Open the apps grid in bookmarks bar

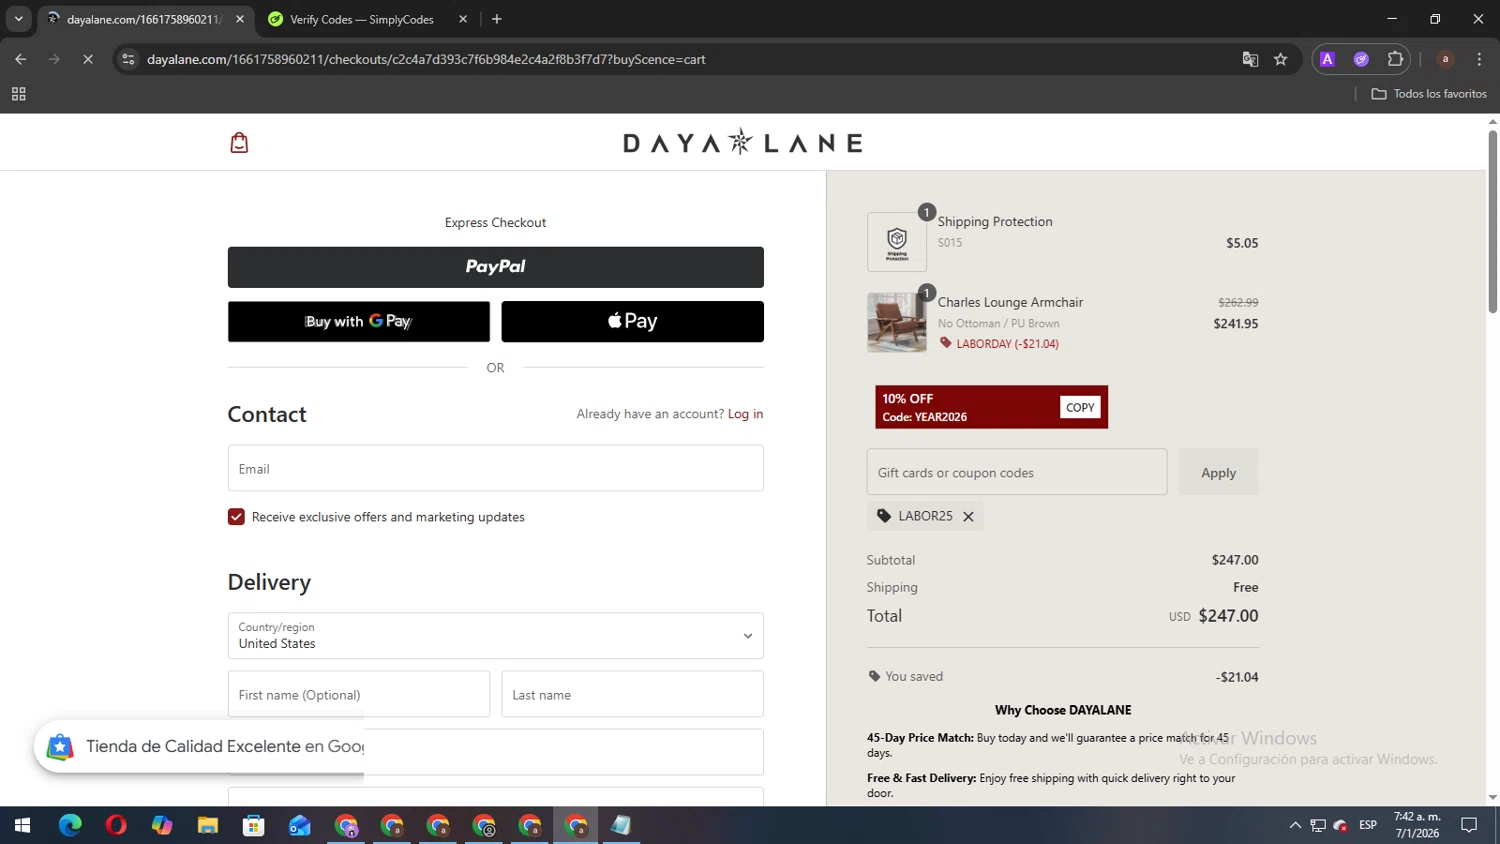pyautogui.click(x=18, y=94)
